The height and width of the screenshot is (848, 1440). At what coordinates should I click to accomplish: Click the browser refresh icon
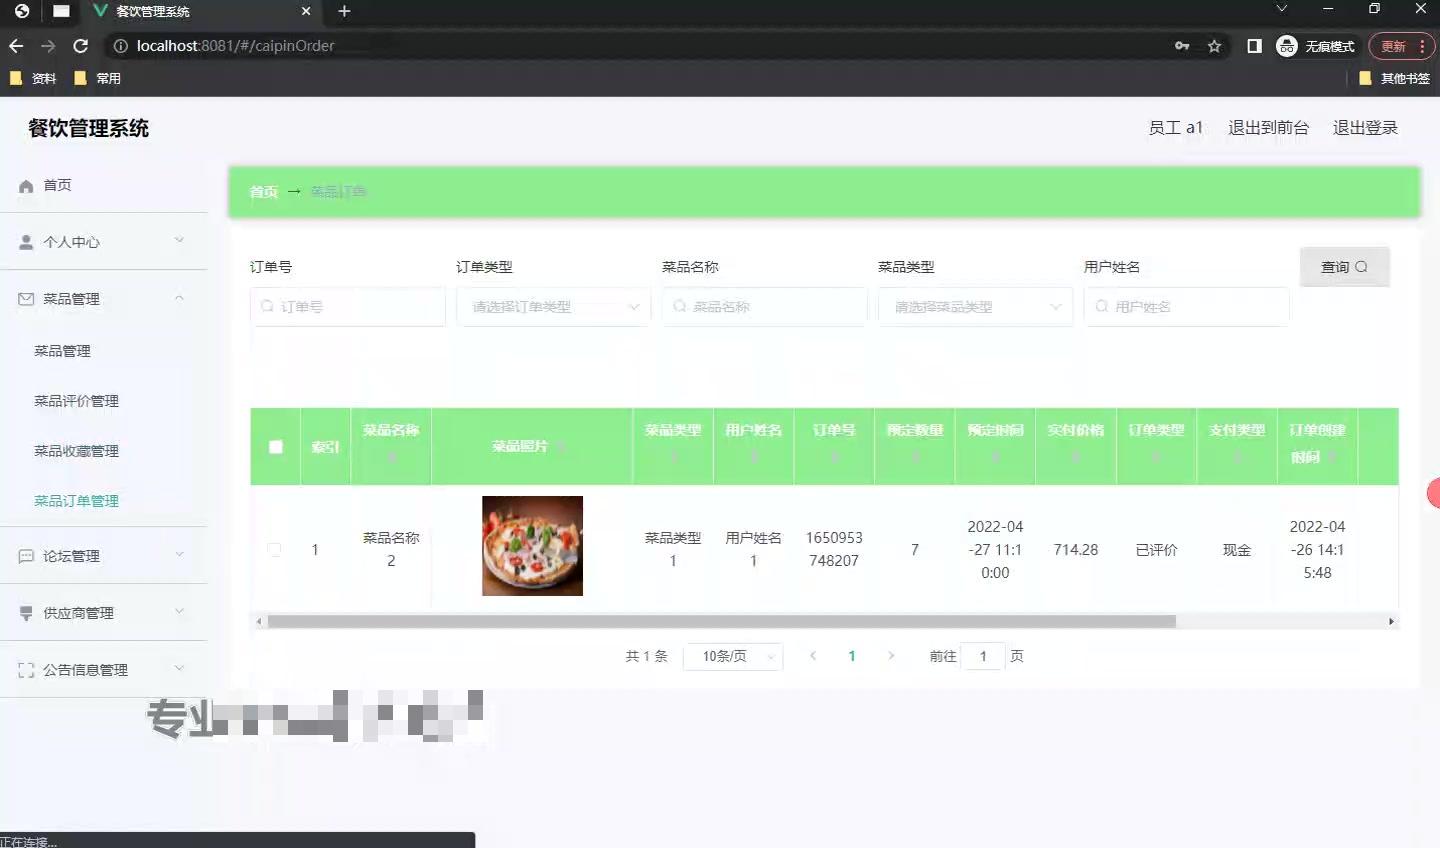(80, 45)
